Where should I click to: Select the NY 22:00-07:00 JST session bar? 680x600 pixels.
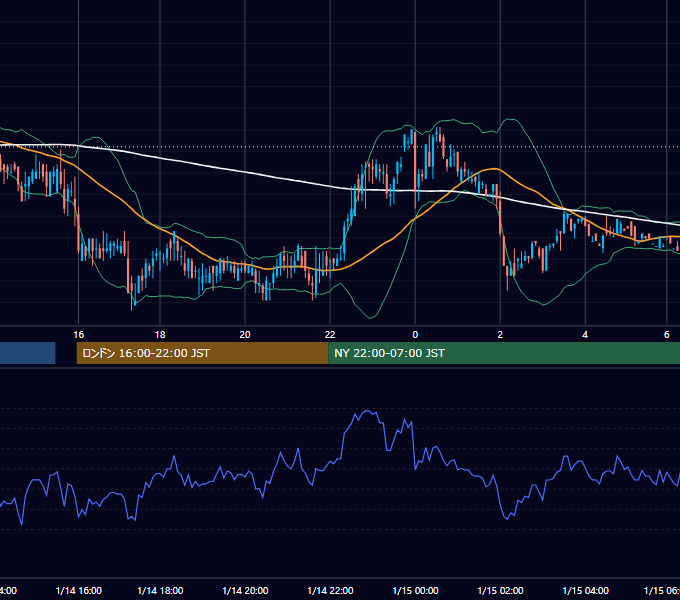coord(504,353)
